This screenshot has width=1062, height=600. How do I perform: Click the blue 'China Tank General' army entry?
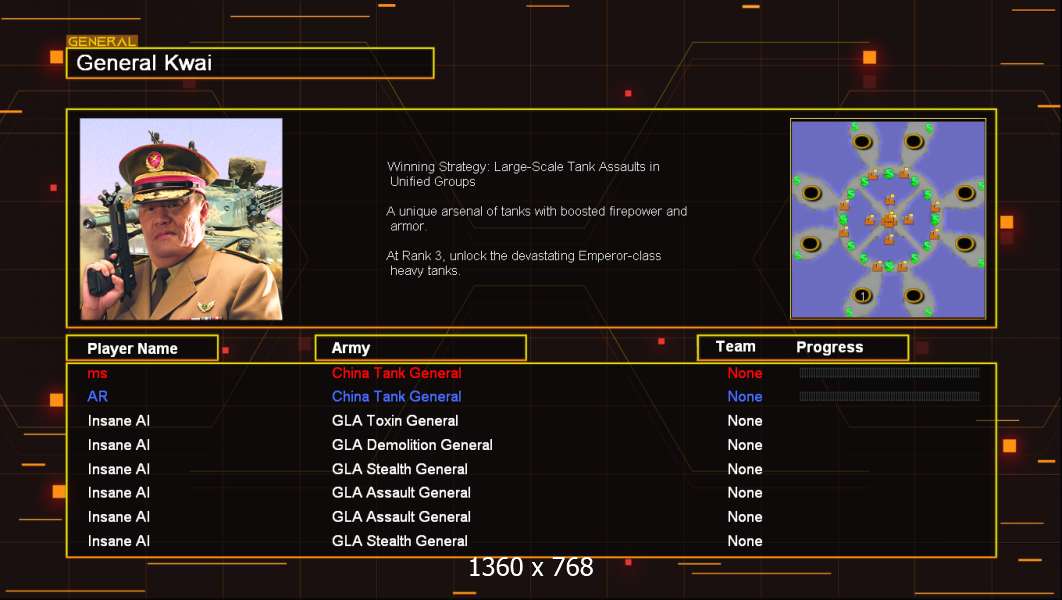(x=396, y=397)
